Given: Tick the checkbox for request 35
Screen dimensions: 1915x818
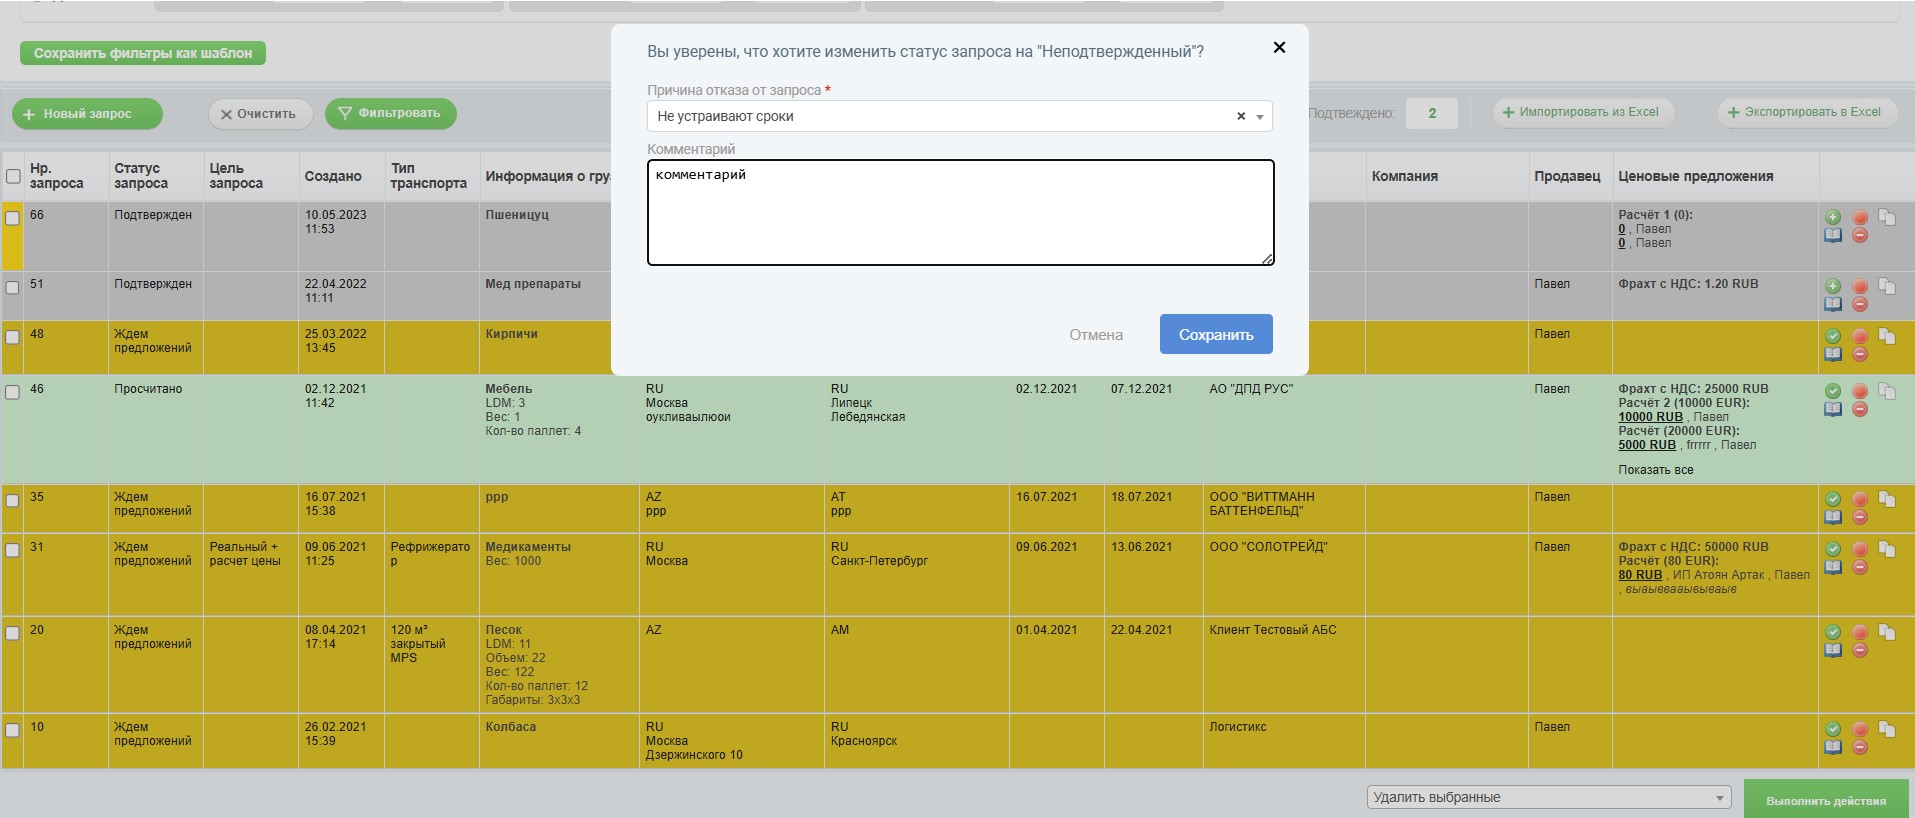Looking at the screenshot, I should pyautogui.click(x=13, y=500).
